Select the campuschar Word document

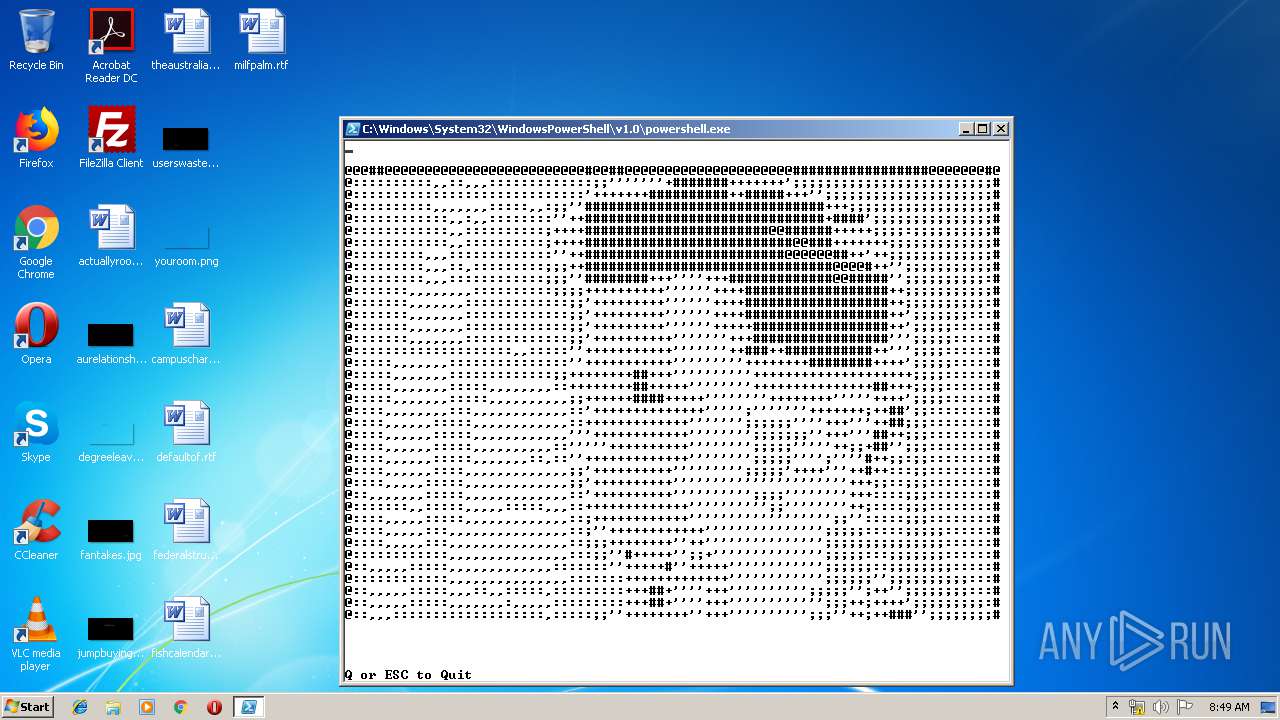click(186, 334)
